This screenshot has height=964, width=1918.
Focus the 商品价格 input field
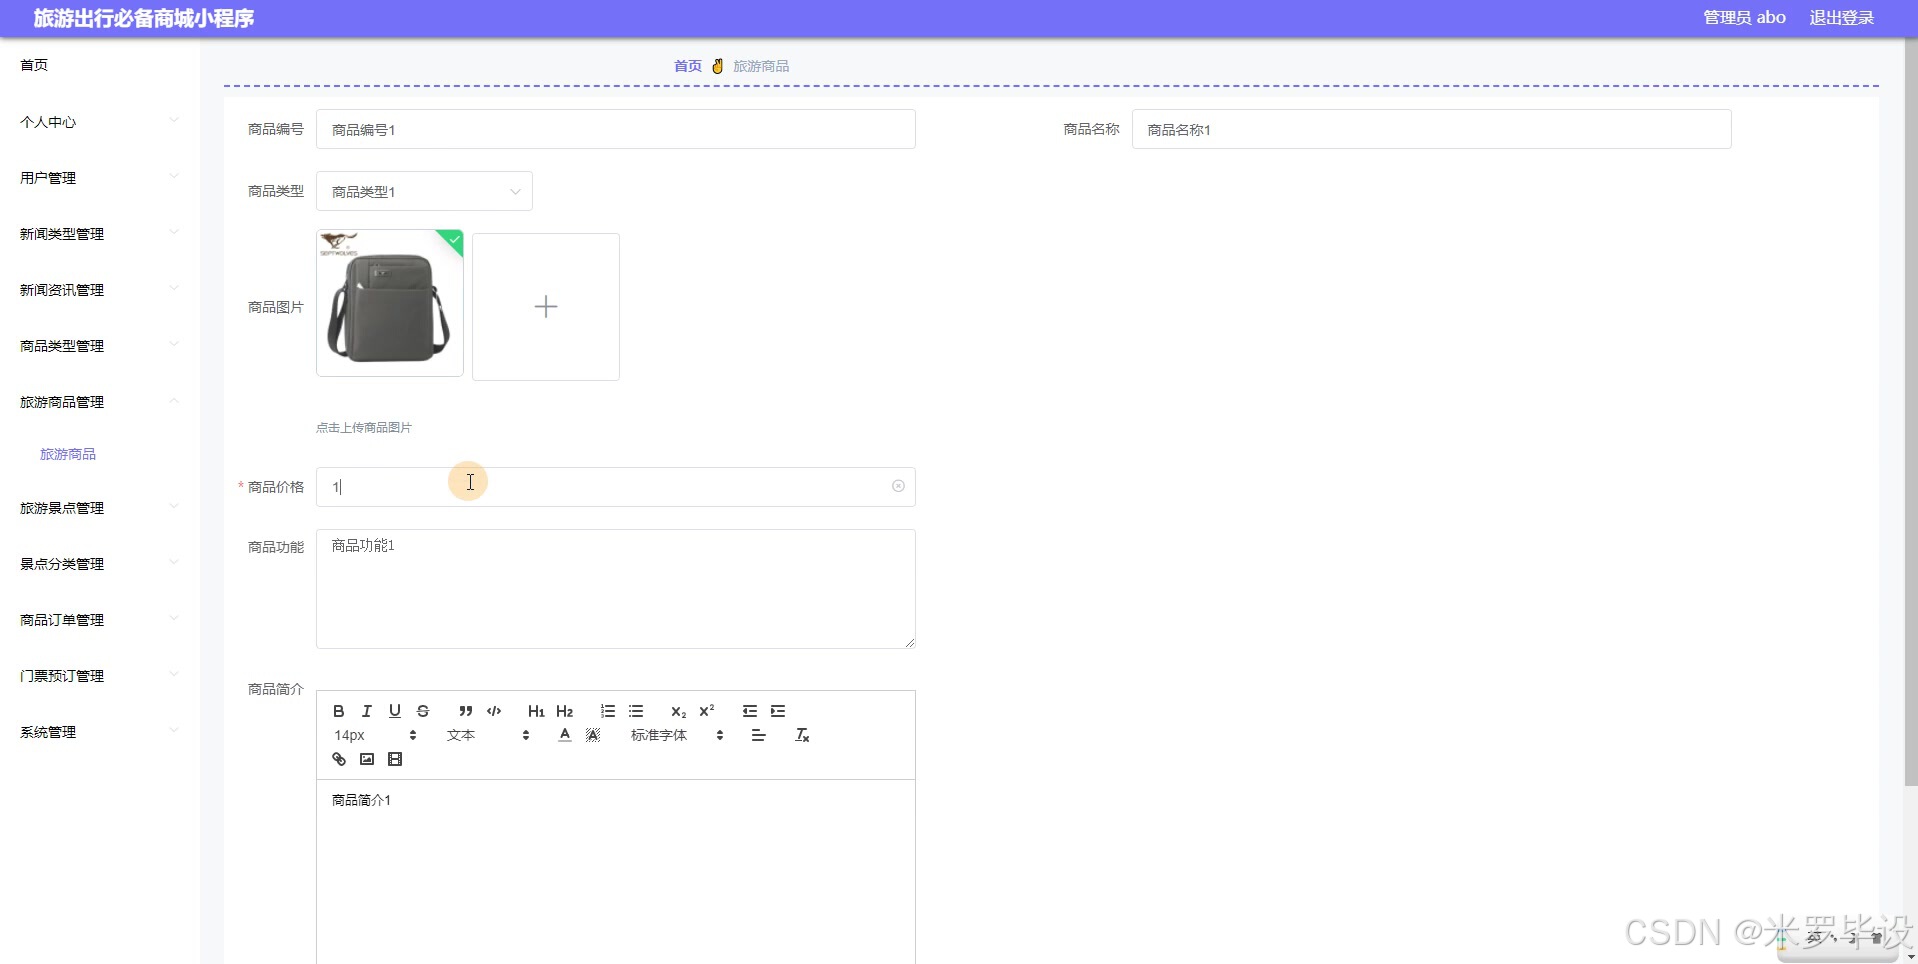click(615, 487)
